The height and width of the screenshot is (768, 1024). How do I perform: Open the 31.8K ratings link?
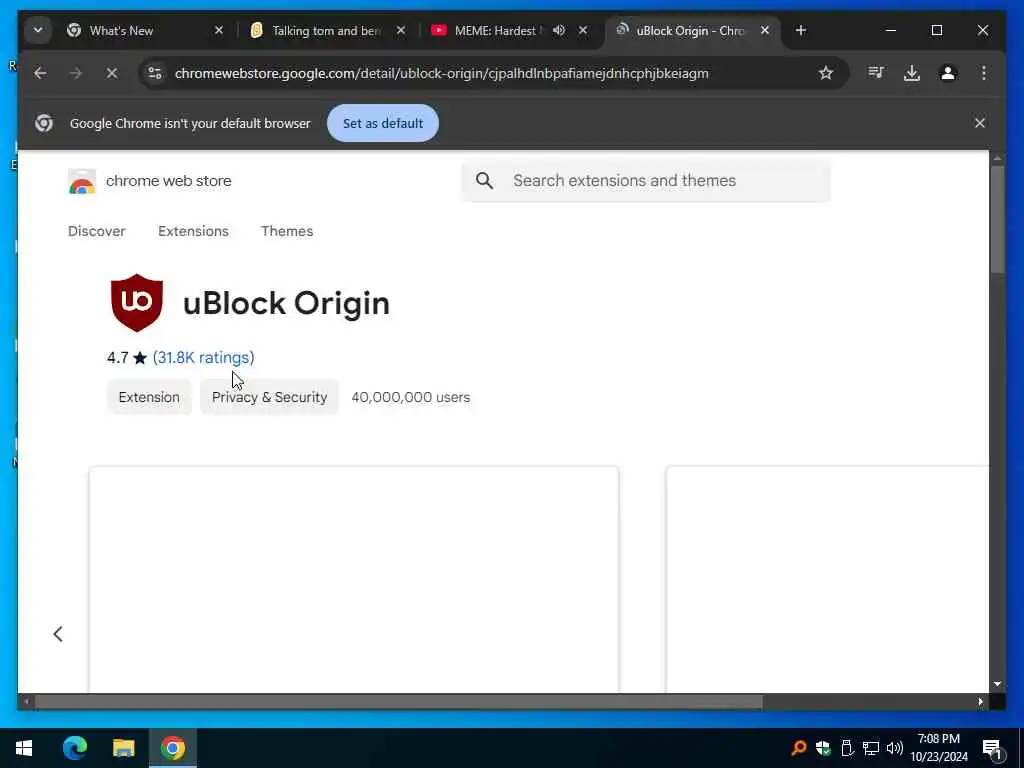(x=203, y=357)
